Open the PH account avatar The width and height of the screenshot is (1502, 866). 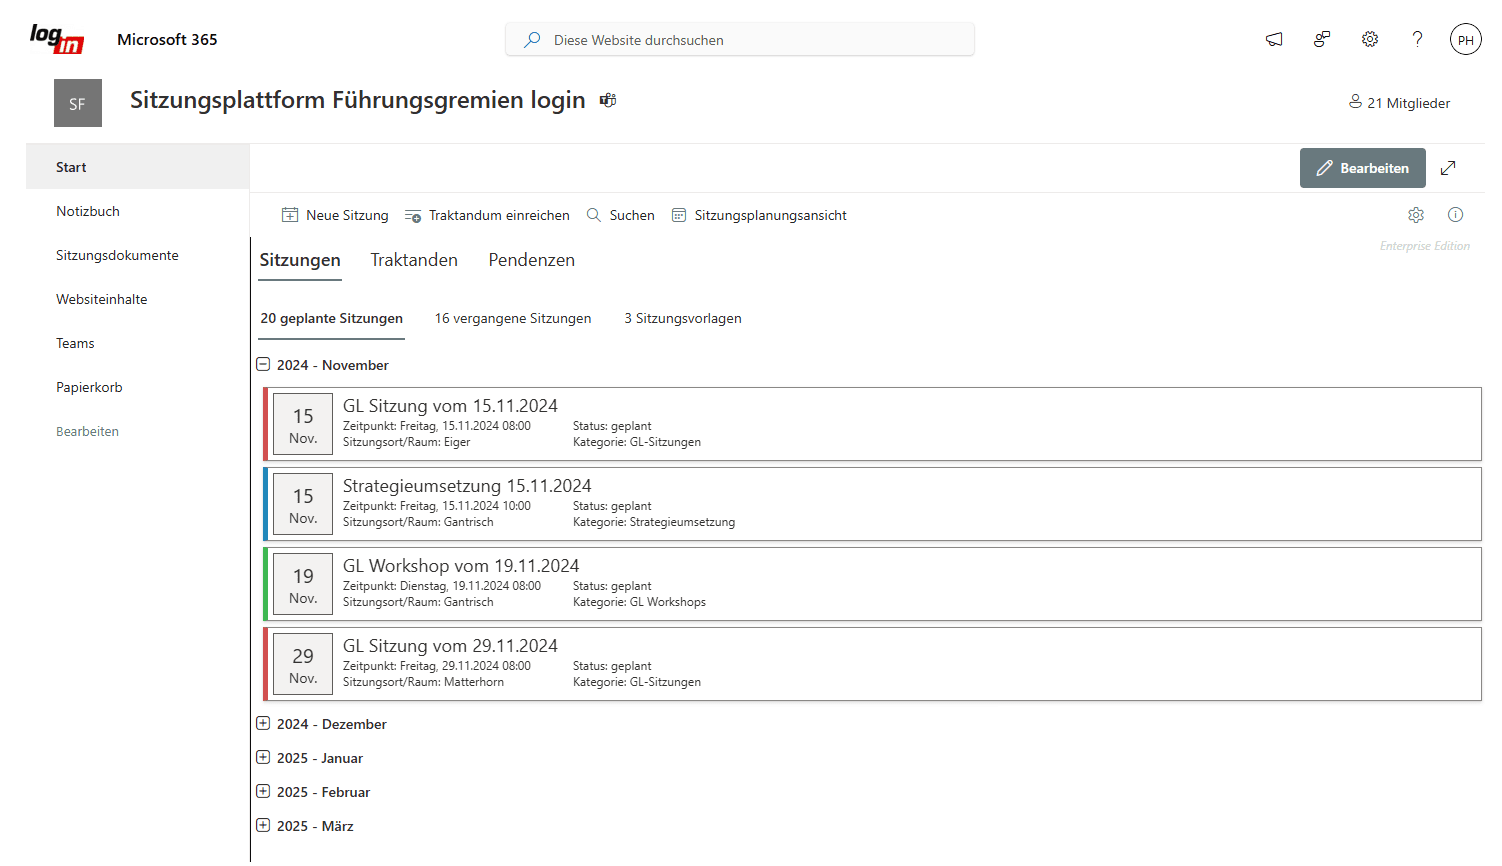coord(1465,39)
